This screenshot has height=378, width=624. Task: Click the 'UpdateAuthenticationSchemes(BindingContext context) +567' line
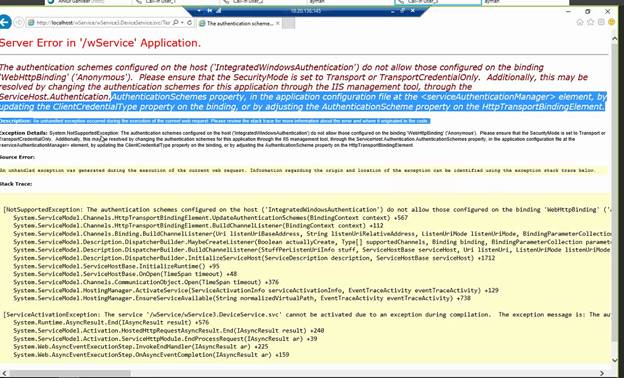pos(211,218)
